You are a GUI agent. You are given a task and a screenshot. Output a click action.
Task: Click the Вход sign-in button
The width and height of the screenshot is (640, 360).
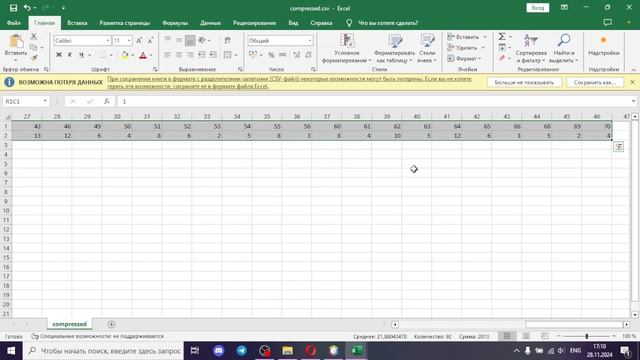tap(538, 8)
